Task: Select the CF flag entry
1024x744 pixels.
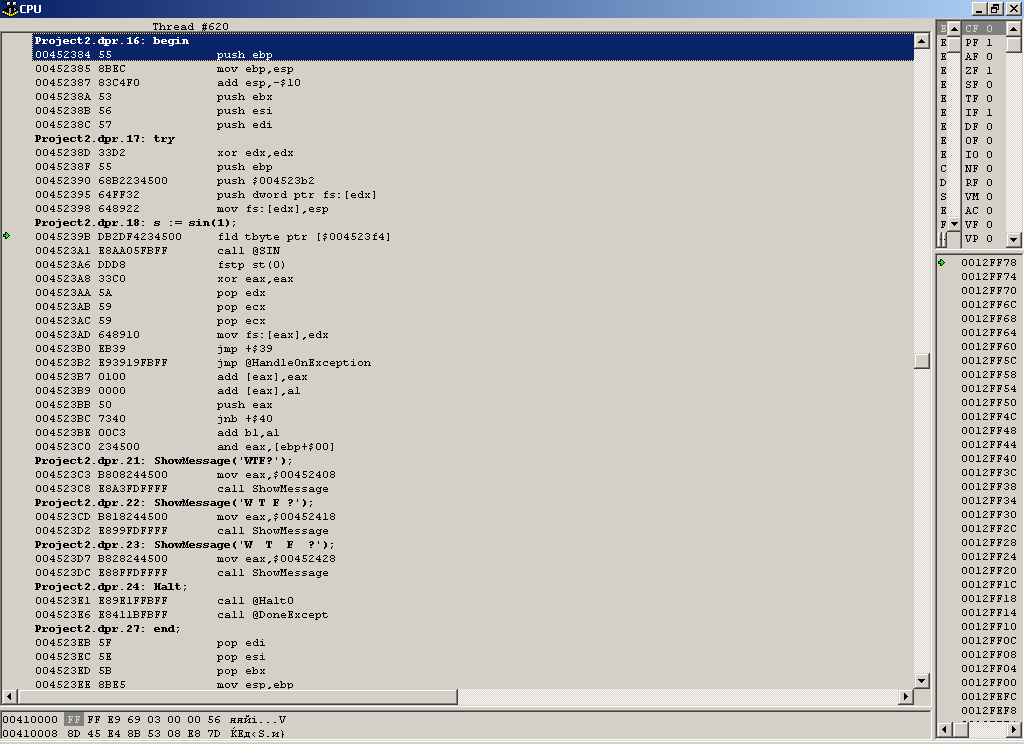Action: [x=979, y=29]
